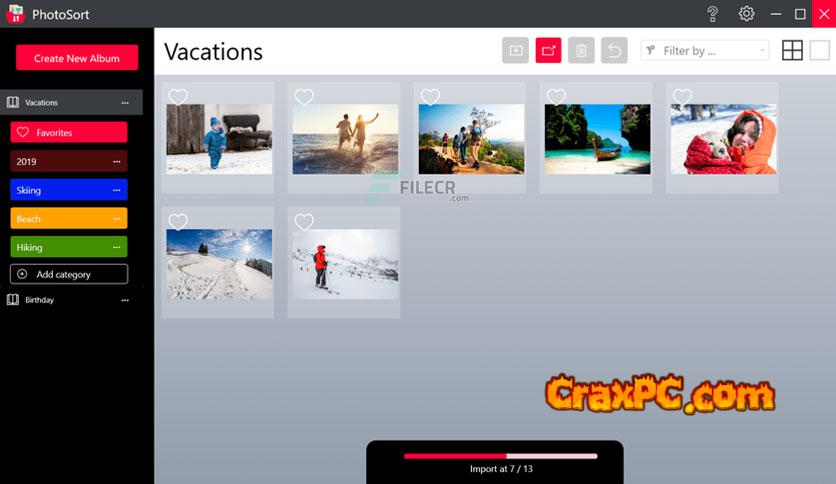Image resolution: width=836 pixels, height=484 pixels.
Task: Close the PhotoSort window
Action: [824, 14]
